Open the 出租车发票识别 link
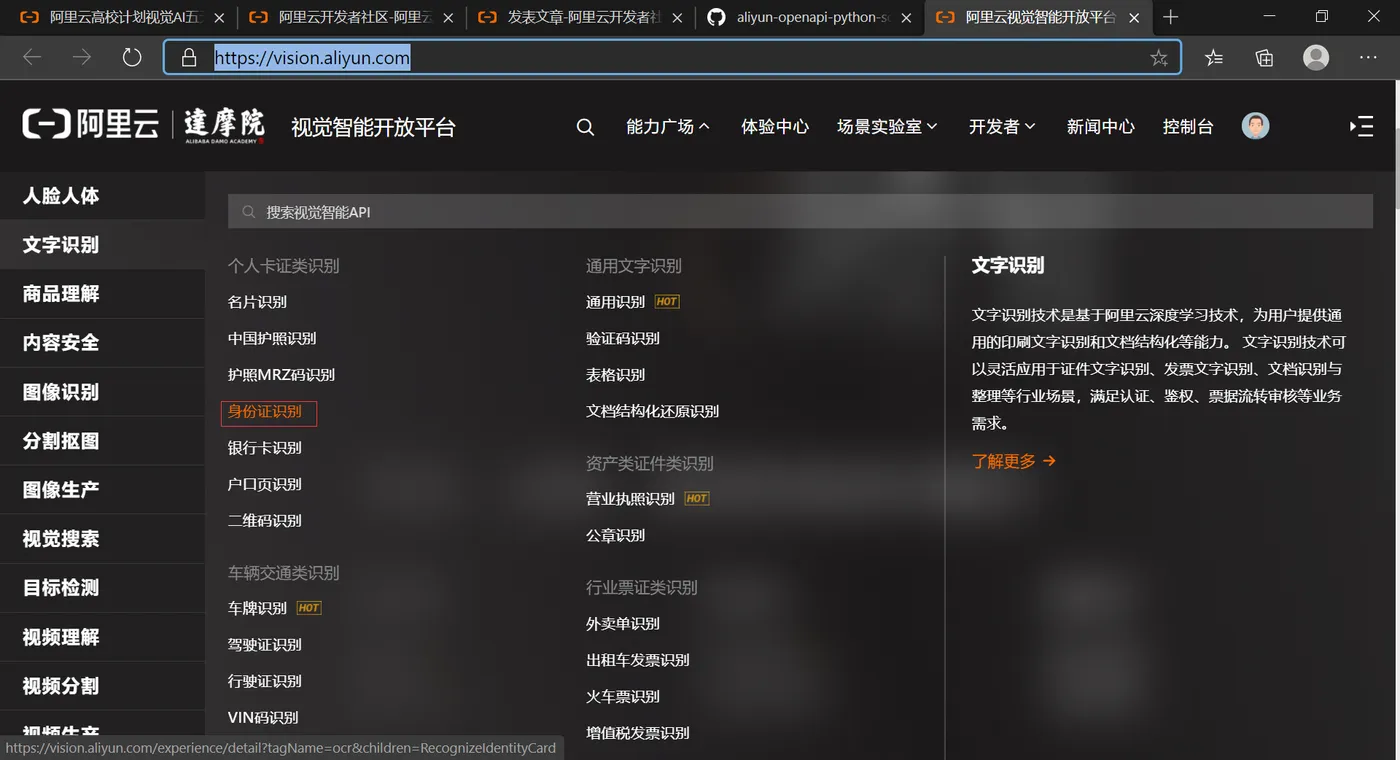This screenshot has height=760, width=1400. [638, 660]
